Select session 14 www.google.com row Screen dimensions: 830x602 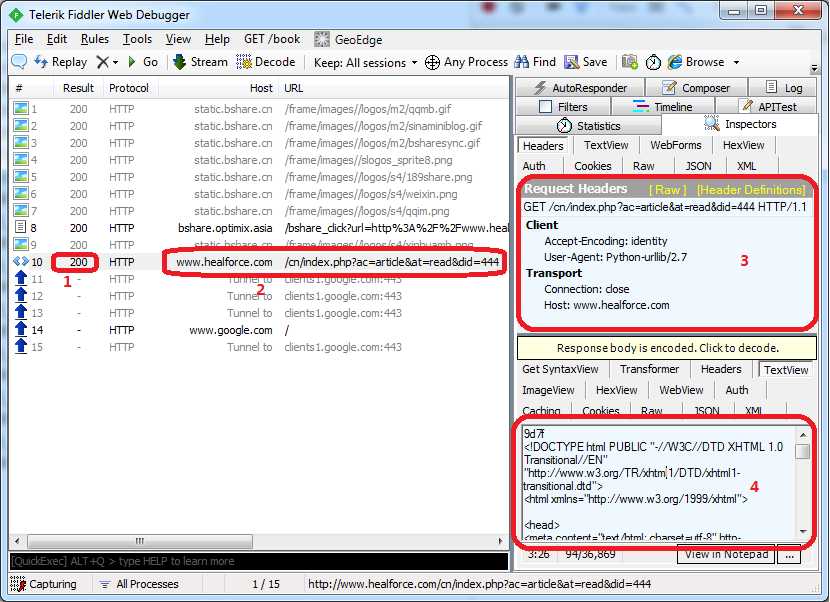tap(259, 330)
